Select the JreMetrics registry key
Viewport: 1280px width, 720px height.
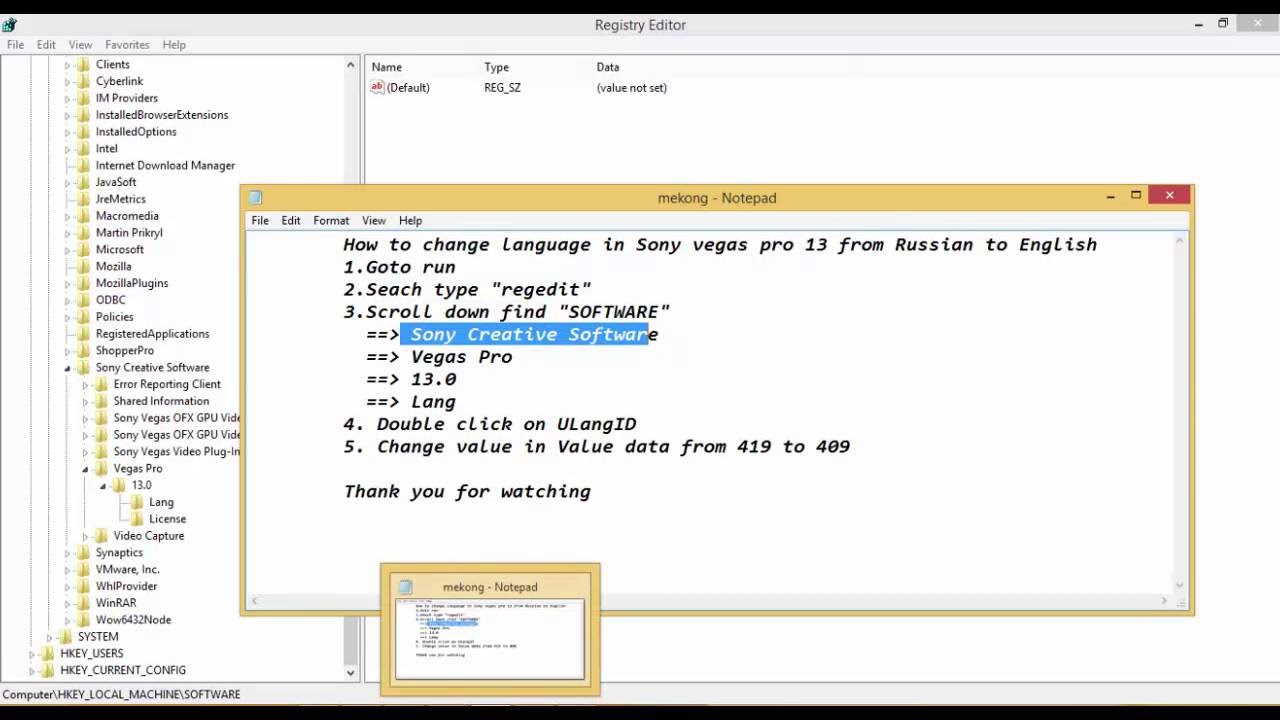pyautogui.click(x=121, y=199)
